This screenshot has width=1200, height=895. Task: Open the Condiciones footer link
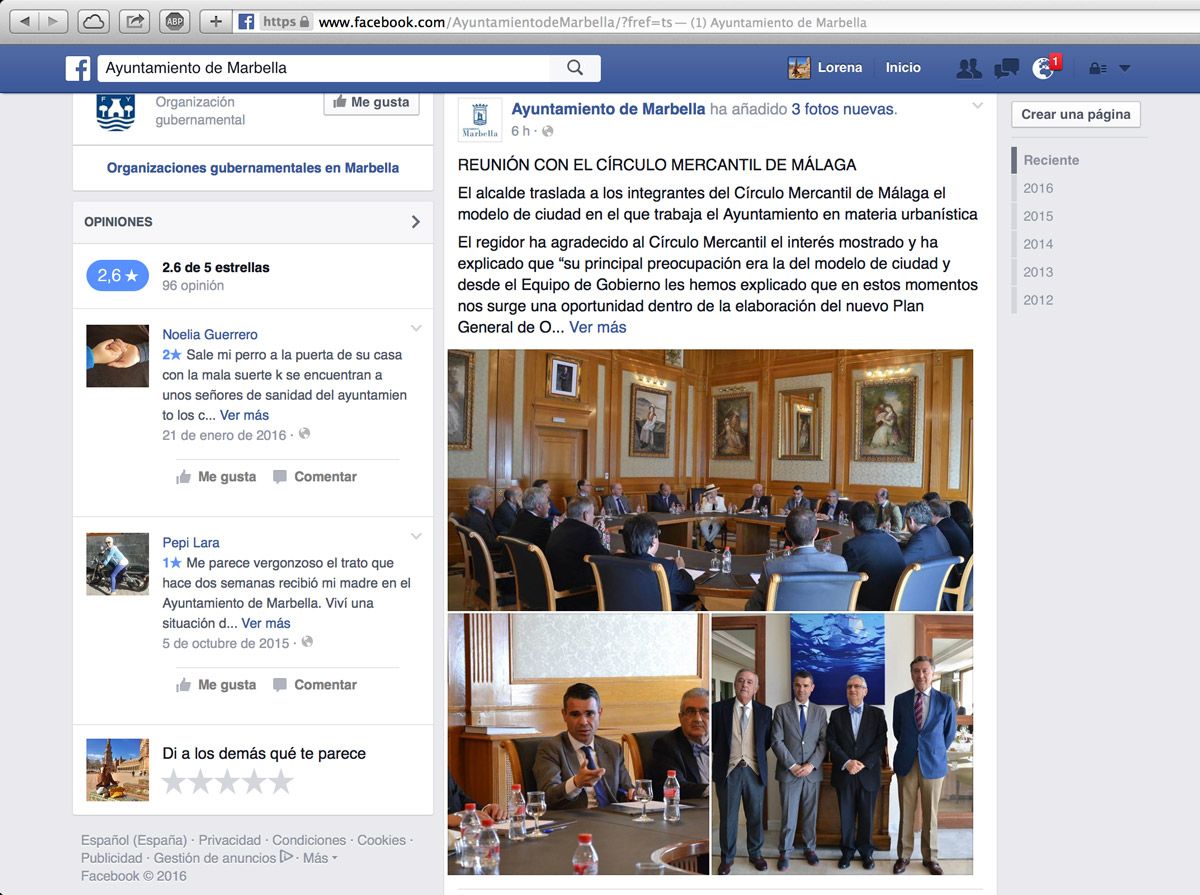(x=309, y=841)
